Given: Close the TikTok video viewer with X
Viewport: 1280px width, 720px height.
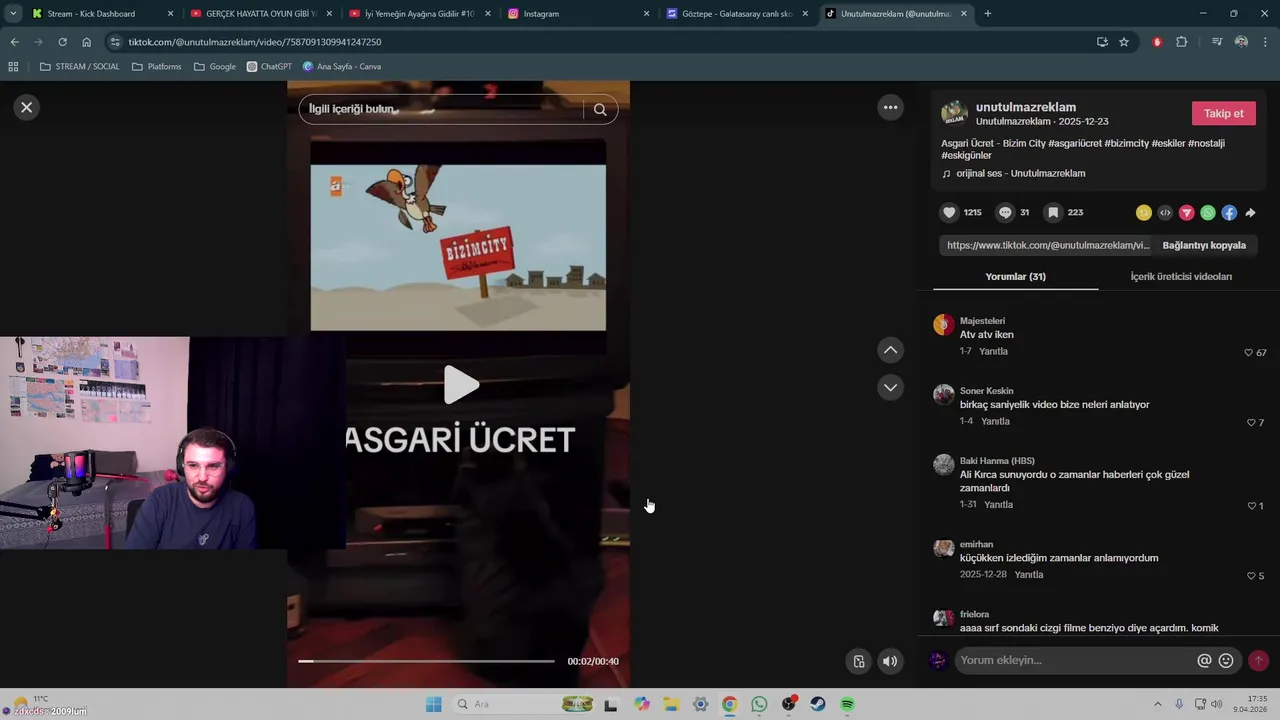Looking at the screenshot, I should 27,107.
